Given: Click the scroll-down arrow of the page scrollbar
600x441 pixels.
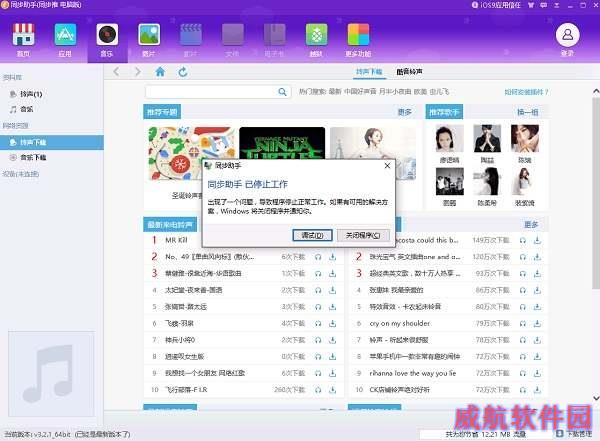Looking at the screenshot, I should [x=596, y=398].
